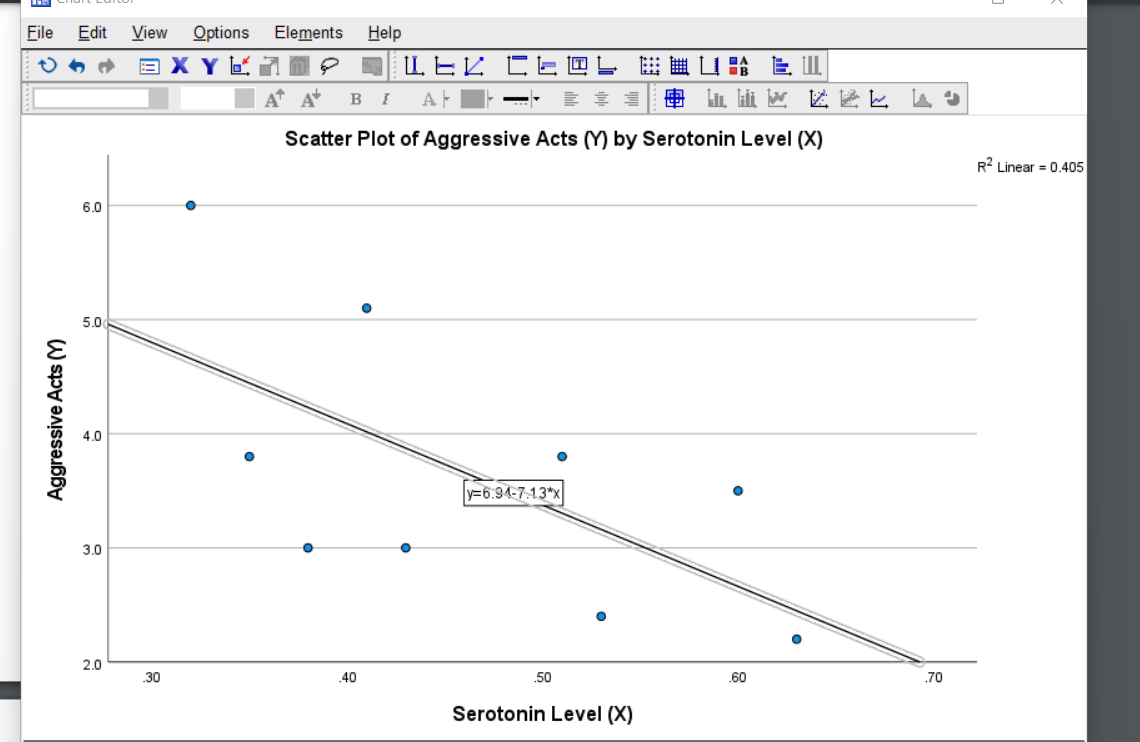Open the Properties window icon
Viewport: 1140px width, 742px height.
pyautogui.click(x=149, y=67)
